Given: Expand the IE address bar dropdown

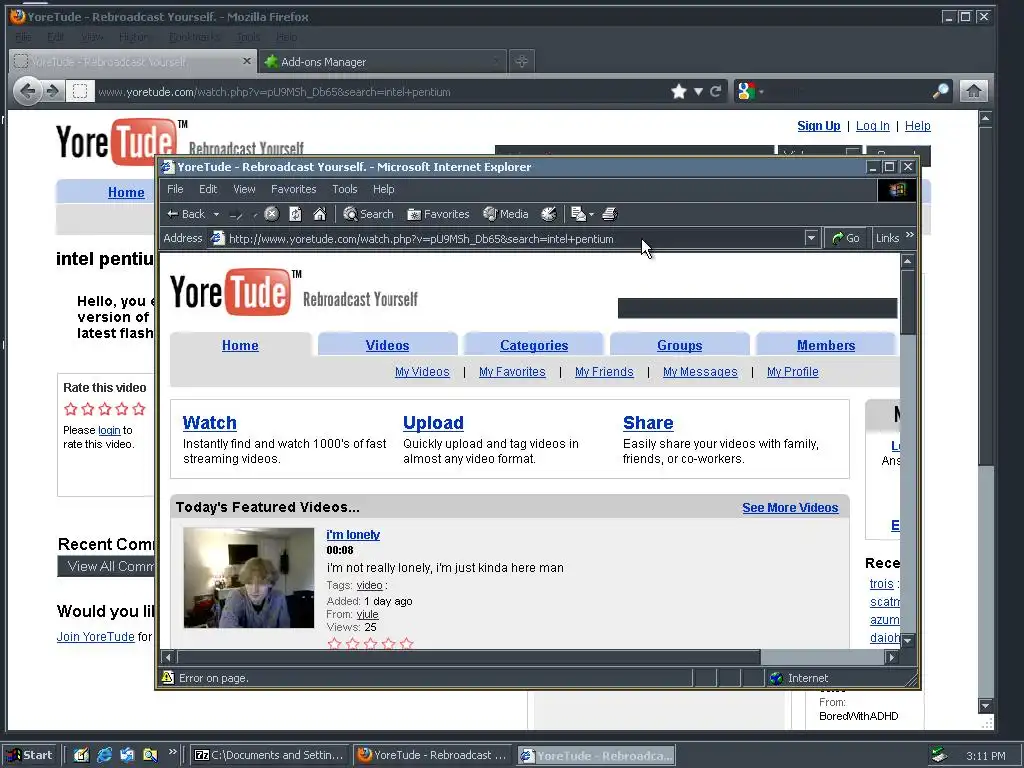Looking at the screenshot, I should [x=811, y=238].
